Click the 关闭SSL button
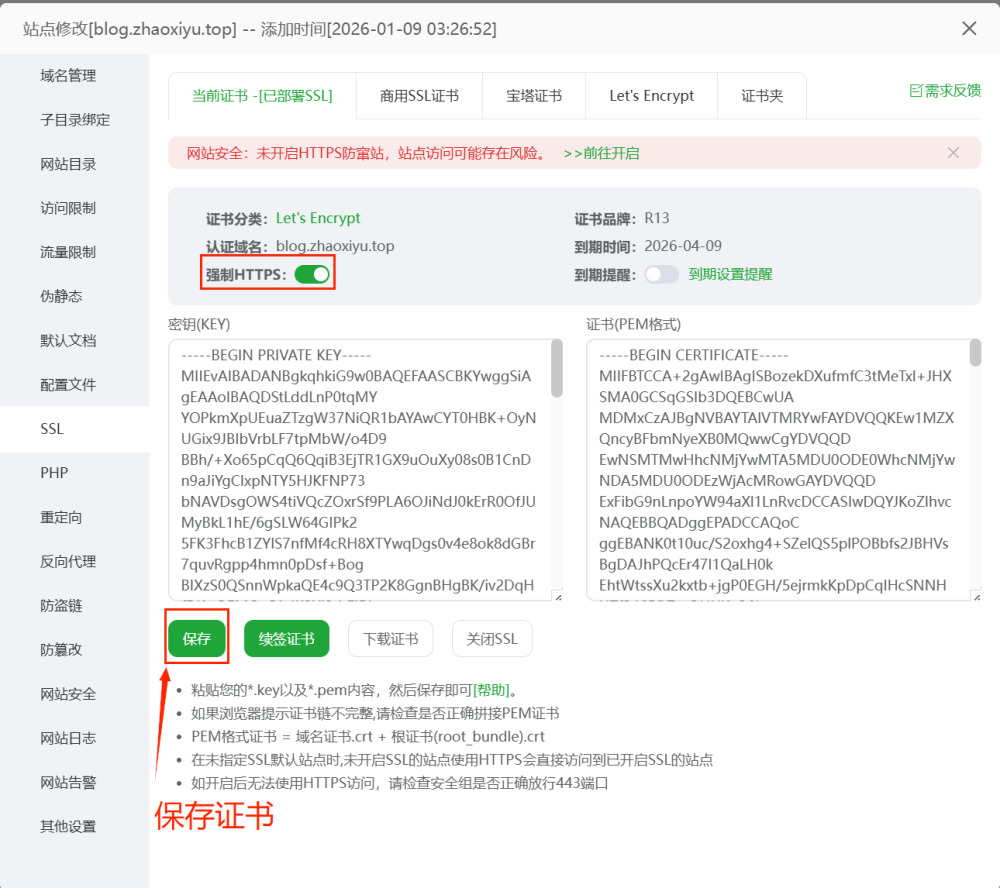1000x888 pixels. coord(492,639)
